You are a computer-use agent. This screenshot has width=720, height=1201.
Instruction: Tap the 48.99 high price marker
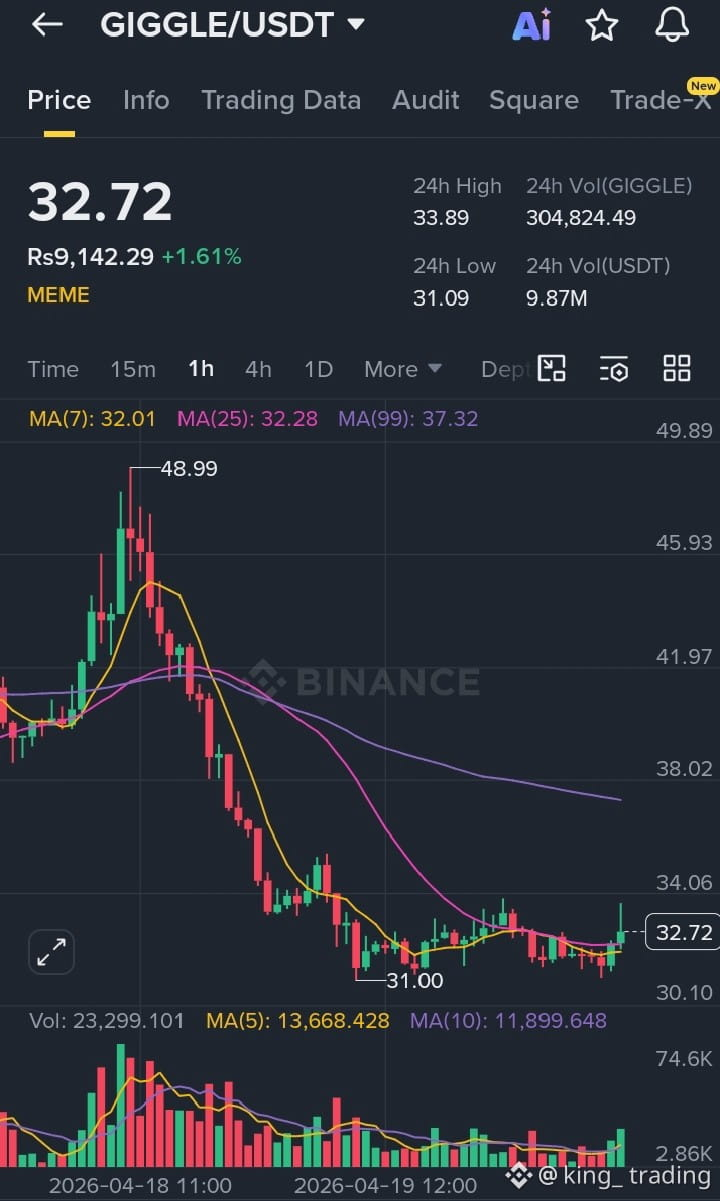(x=189, y=468)
